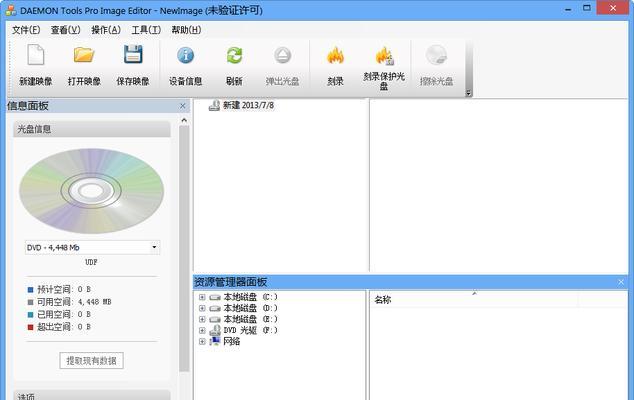Click the 新建映像 (New Image) toolbar icon
The height and width of the screenshot is (400, 634).
[x=36, y=55]
